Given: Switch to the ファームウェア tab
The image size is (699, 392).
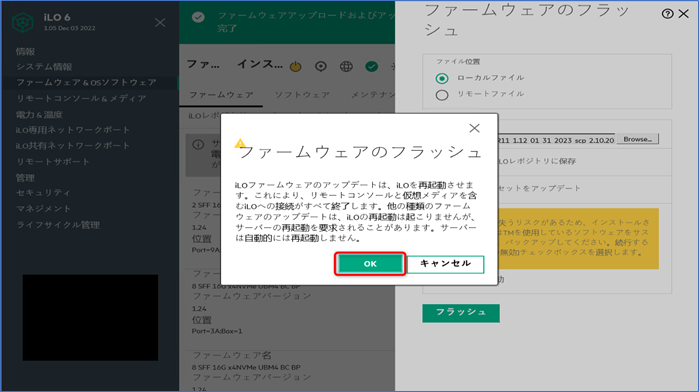Looking at the screenshot, I should coord(221,95).
